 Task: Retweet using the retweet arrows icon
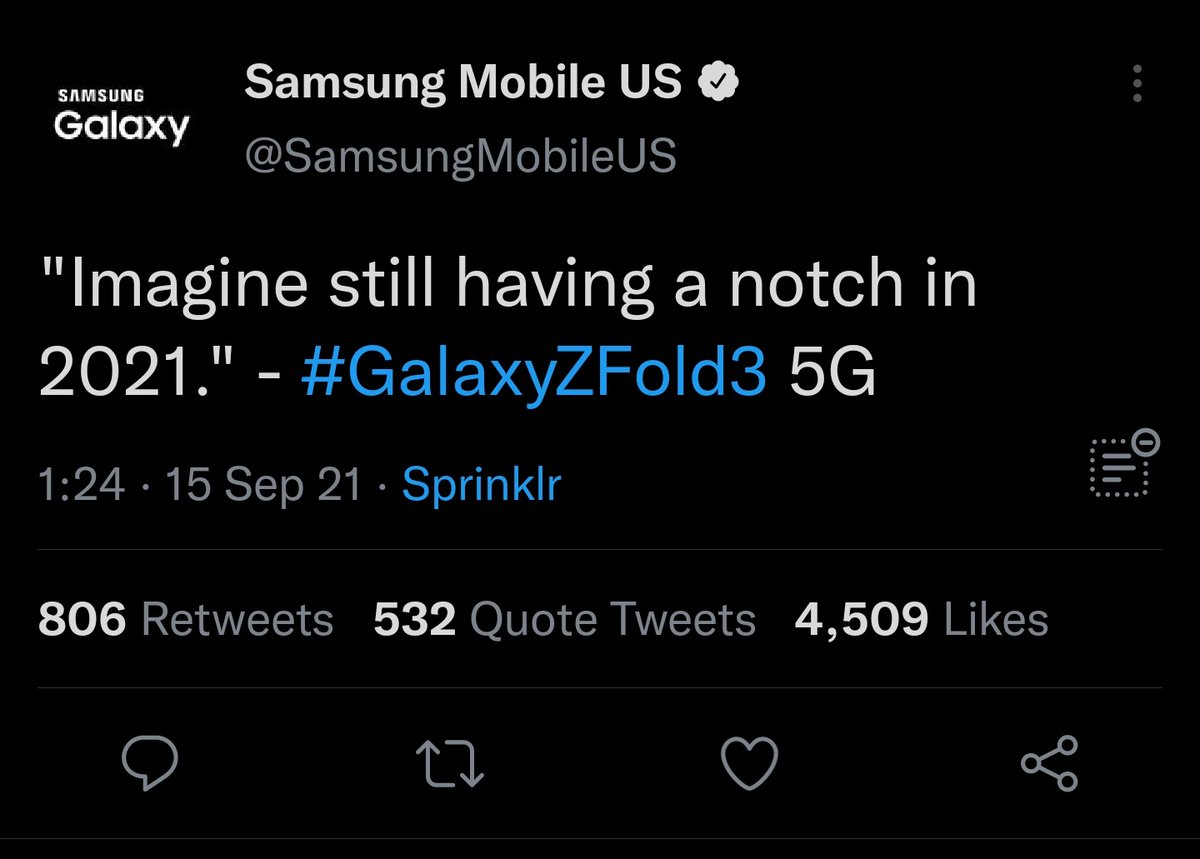449,764
